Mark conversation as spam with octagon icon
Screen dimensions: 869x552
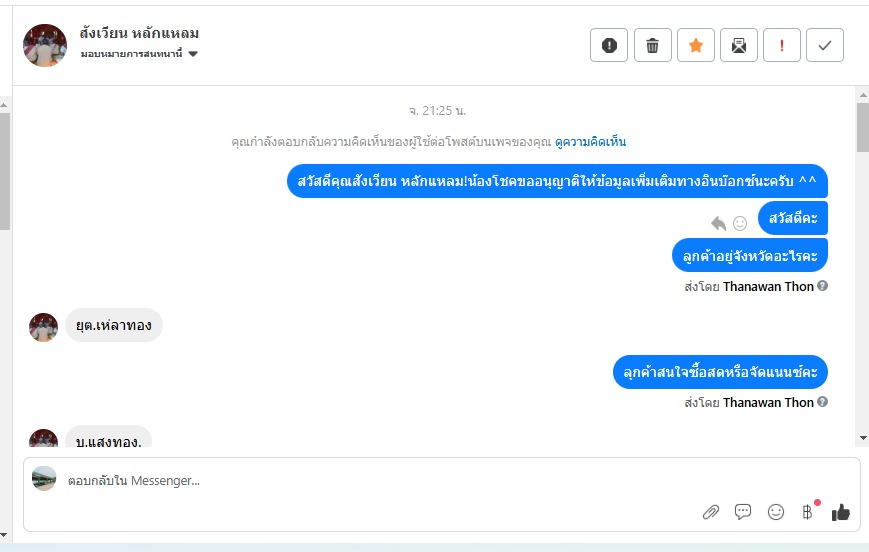pos(609,45)
